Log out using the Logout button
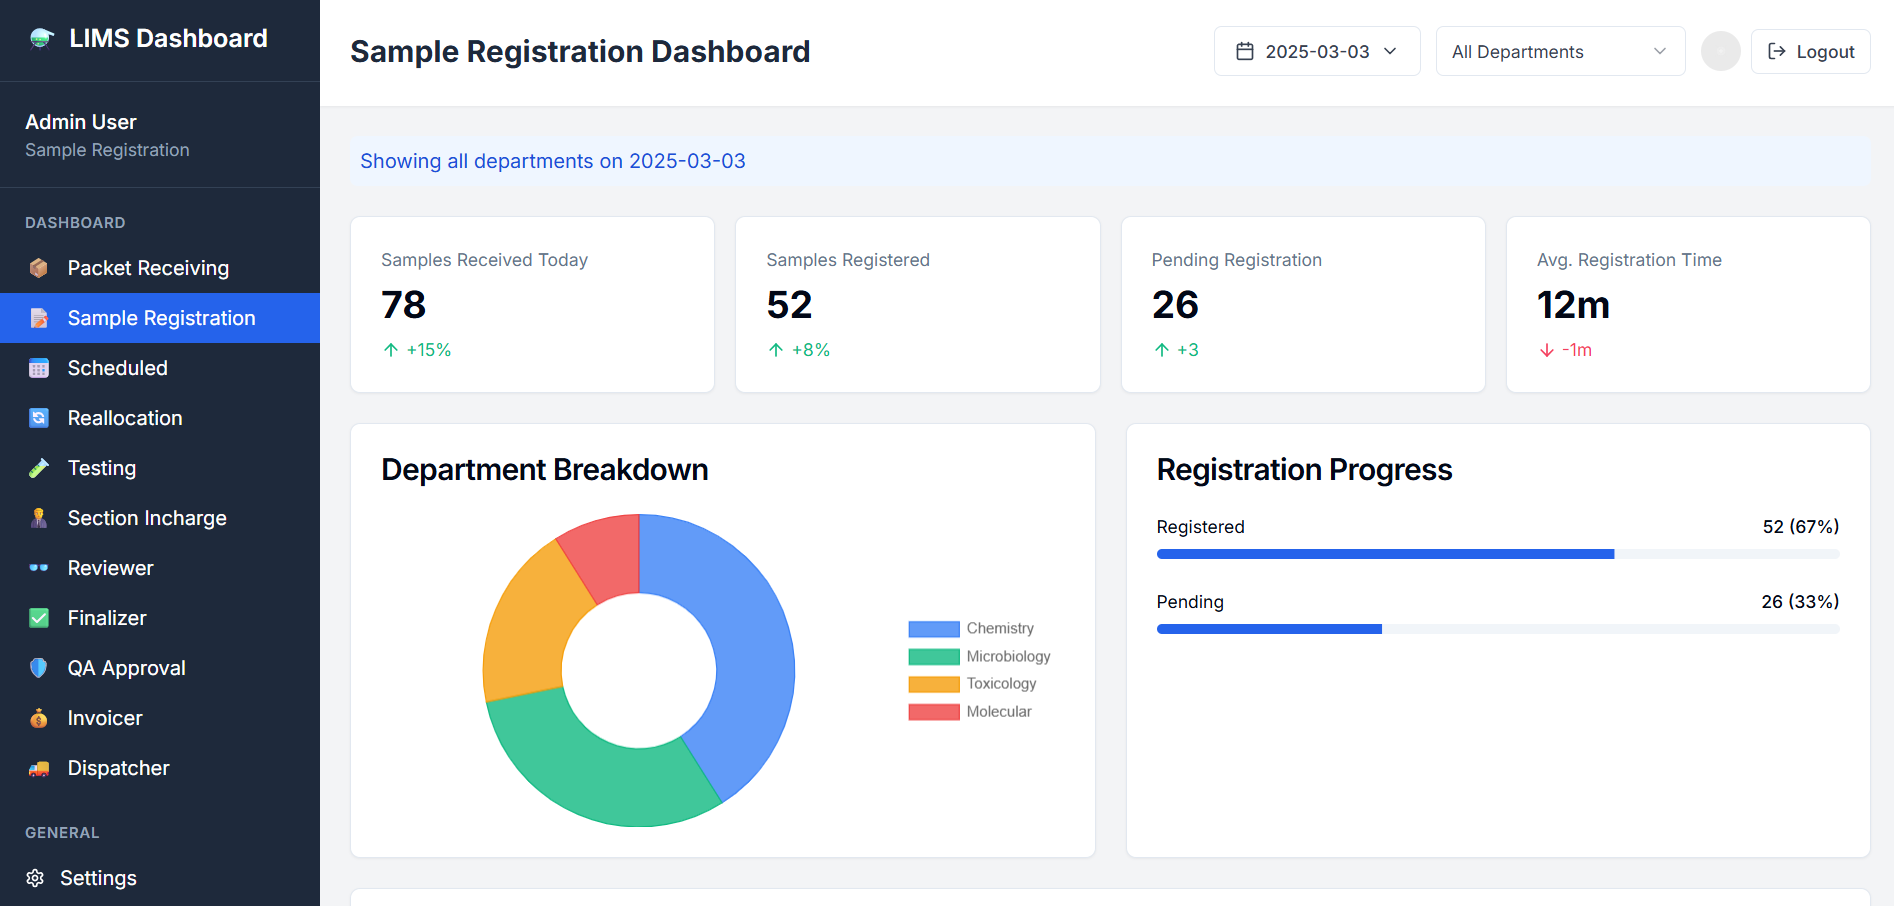The width and height of the screenshot is (1894, 906). [x=1810, y=51]
